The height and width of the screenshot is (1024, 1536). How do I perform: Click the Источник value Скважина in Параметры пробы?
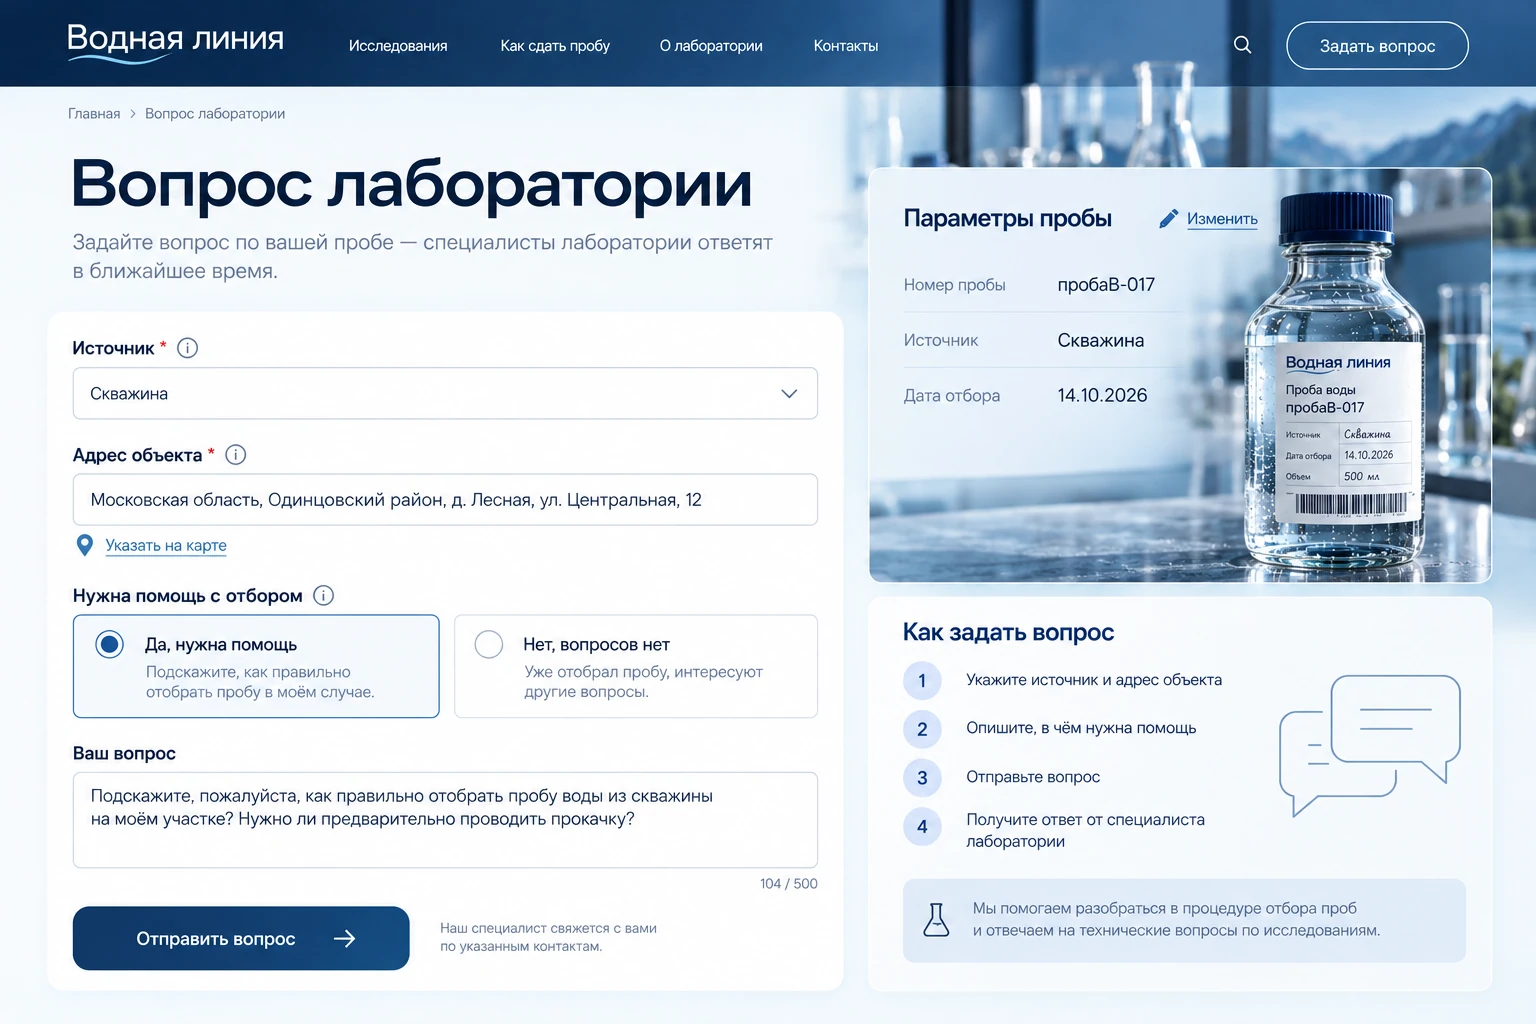click(1101, 340)
